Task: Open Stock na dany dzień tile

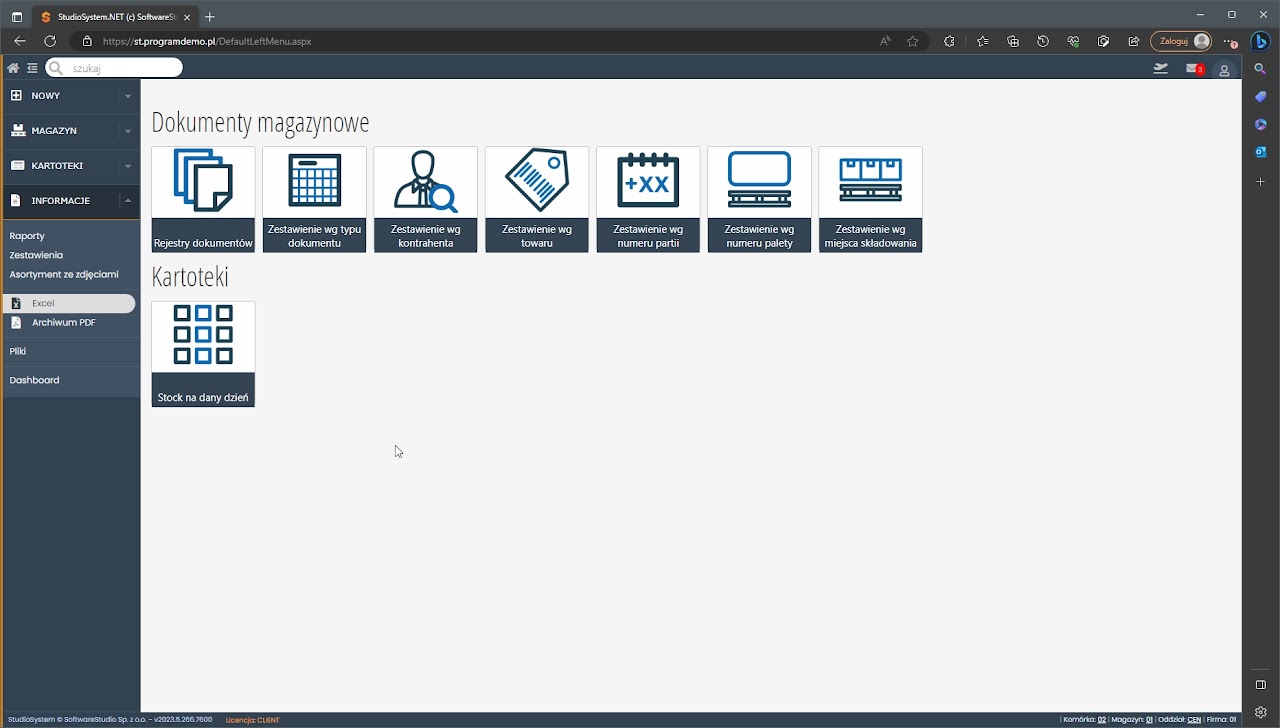Action: pos(203,354)
